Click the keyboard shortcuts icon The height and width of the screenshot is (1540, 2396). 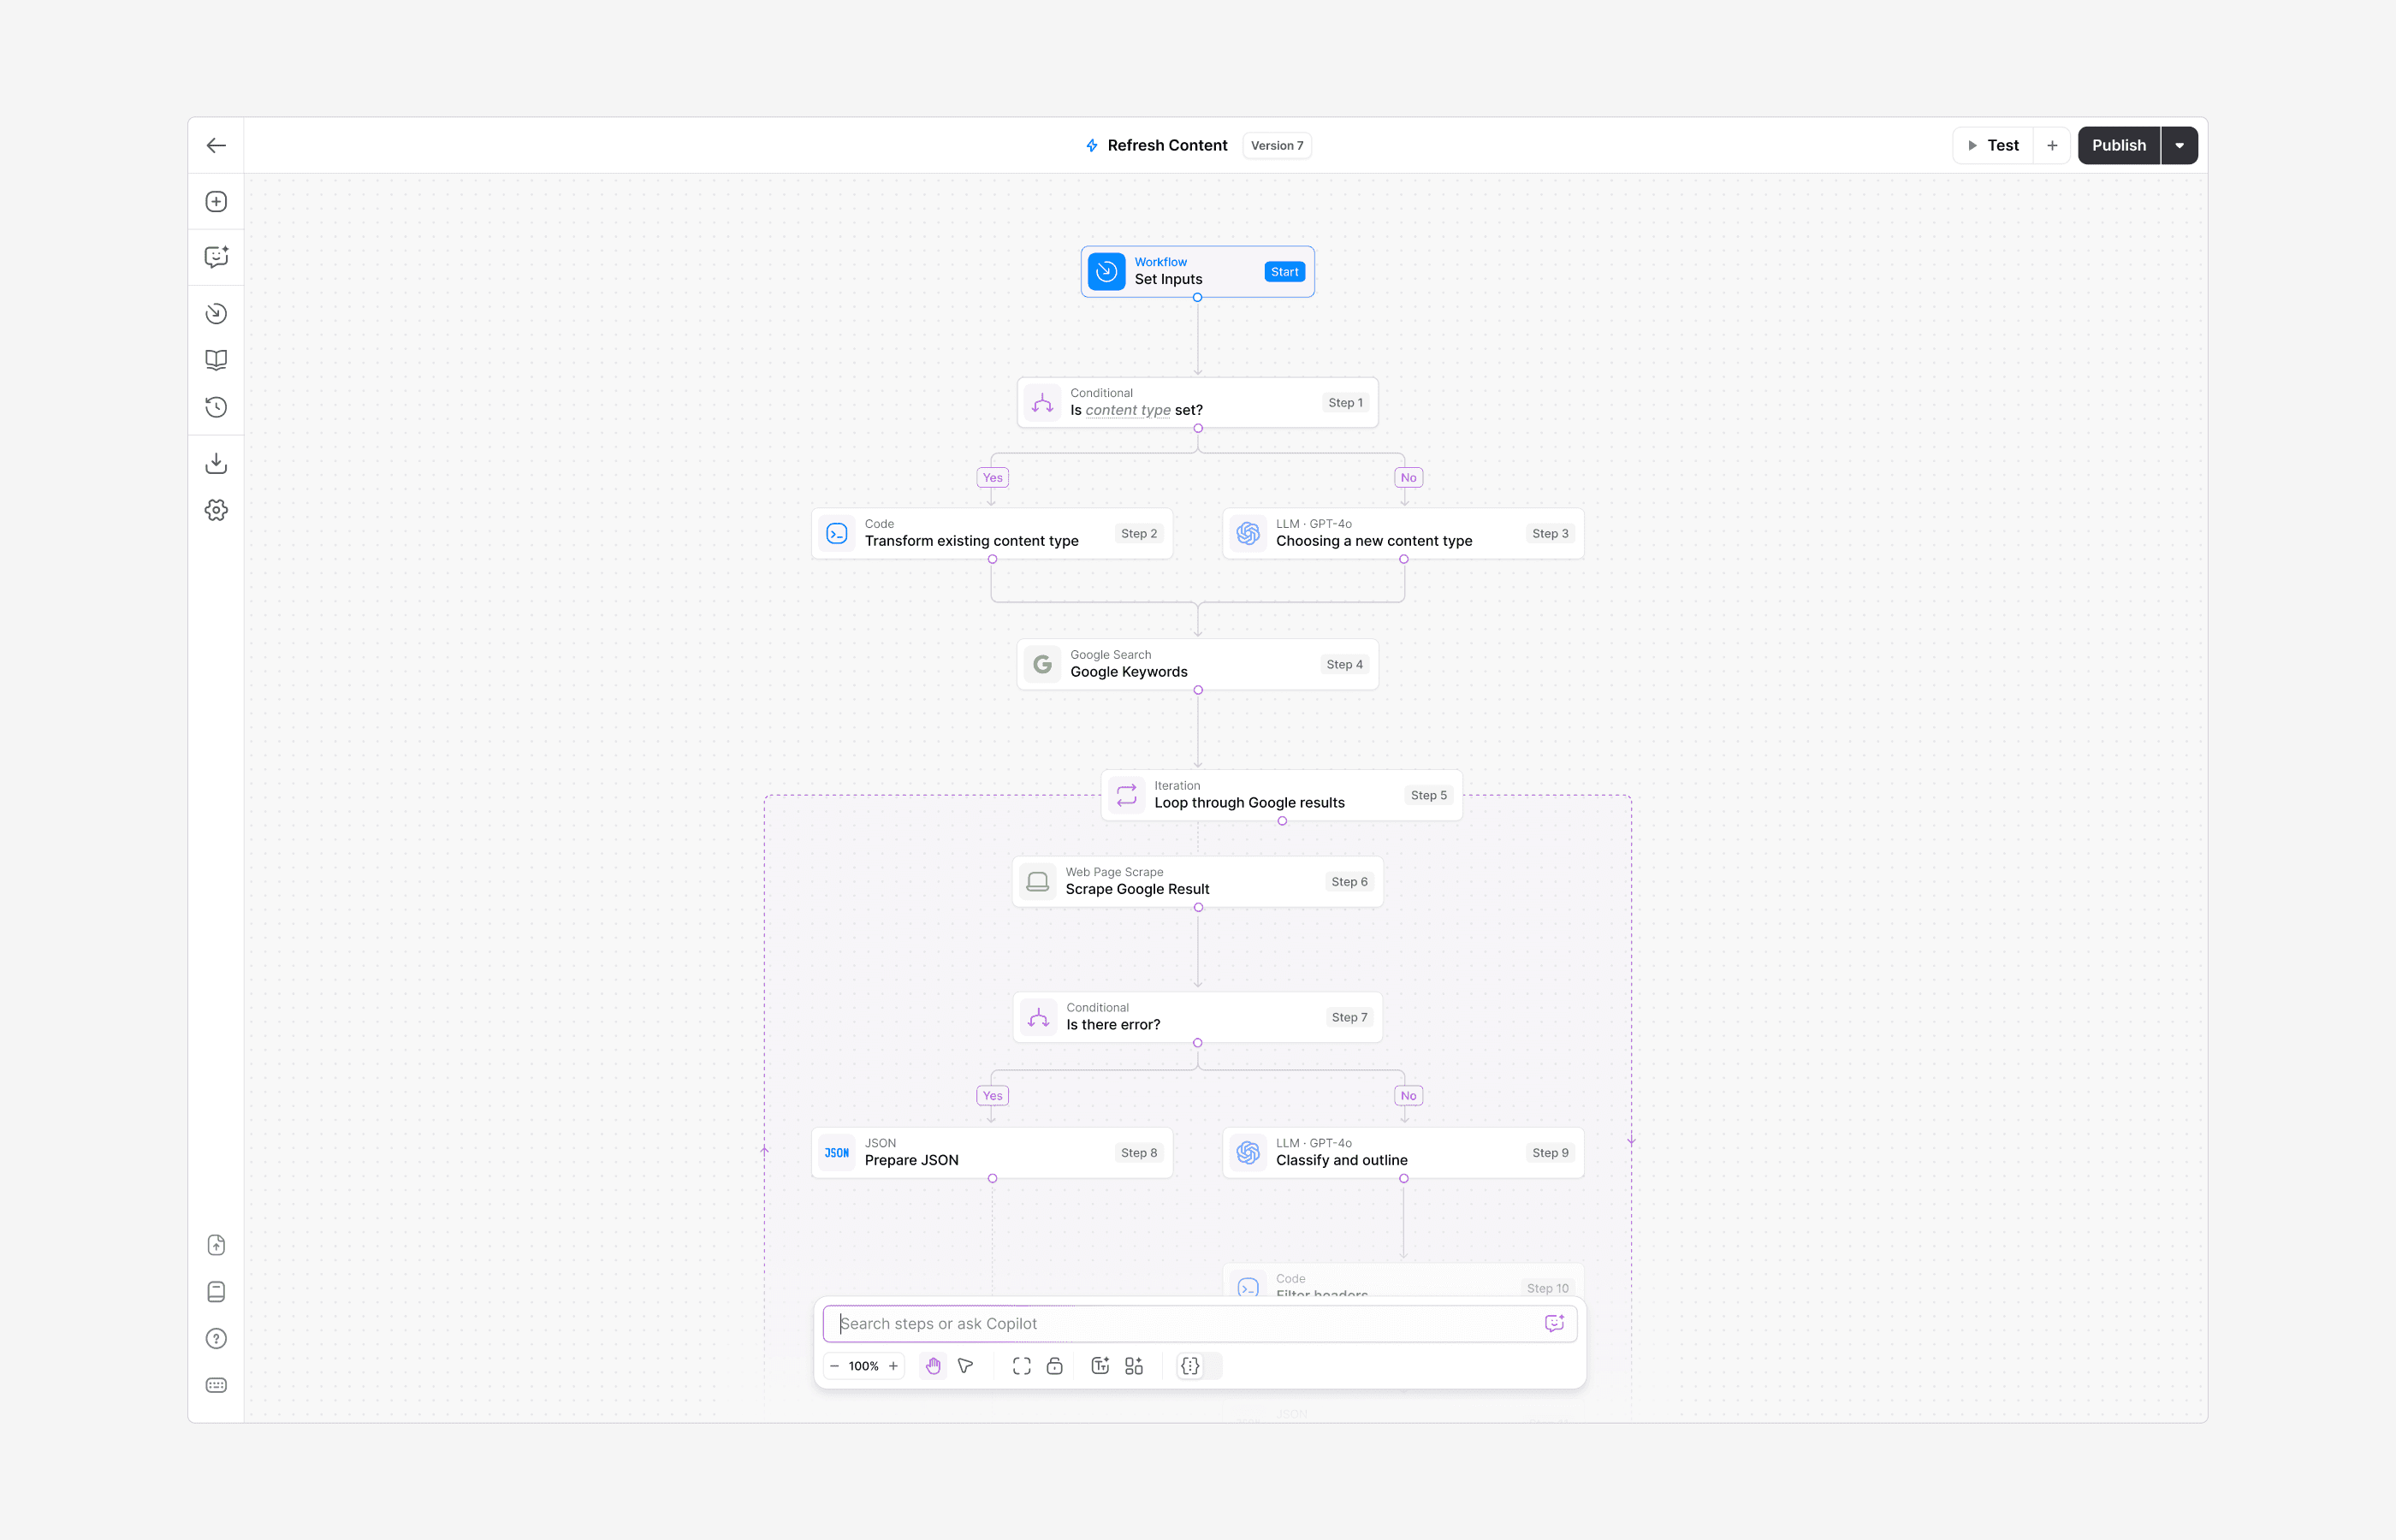coord(216,1385)
